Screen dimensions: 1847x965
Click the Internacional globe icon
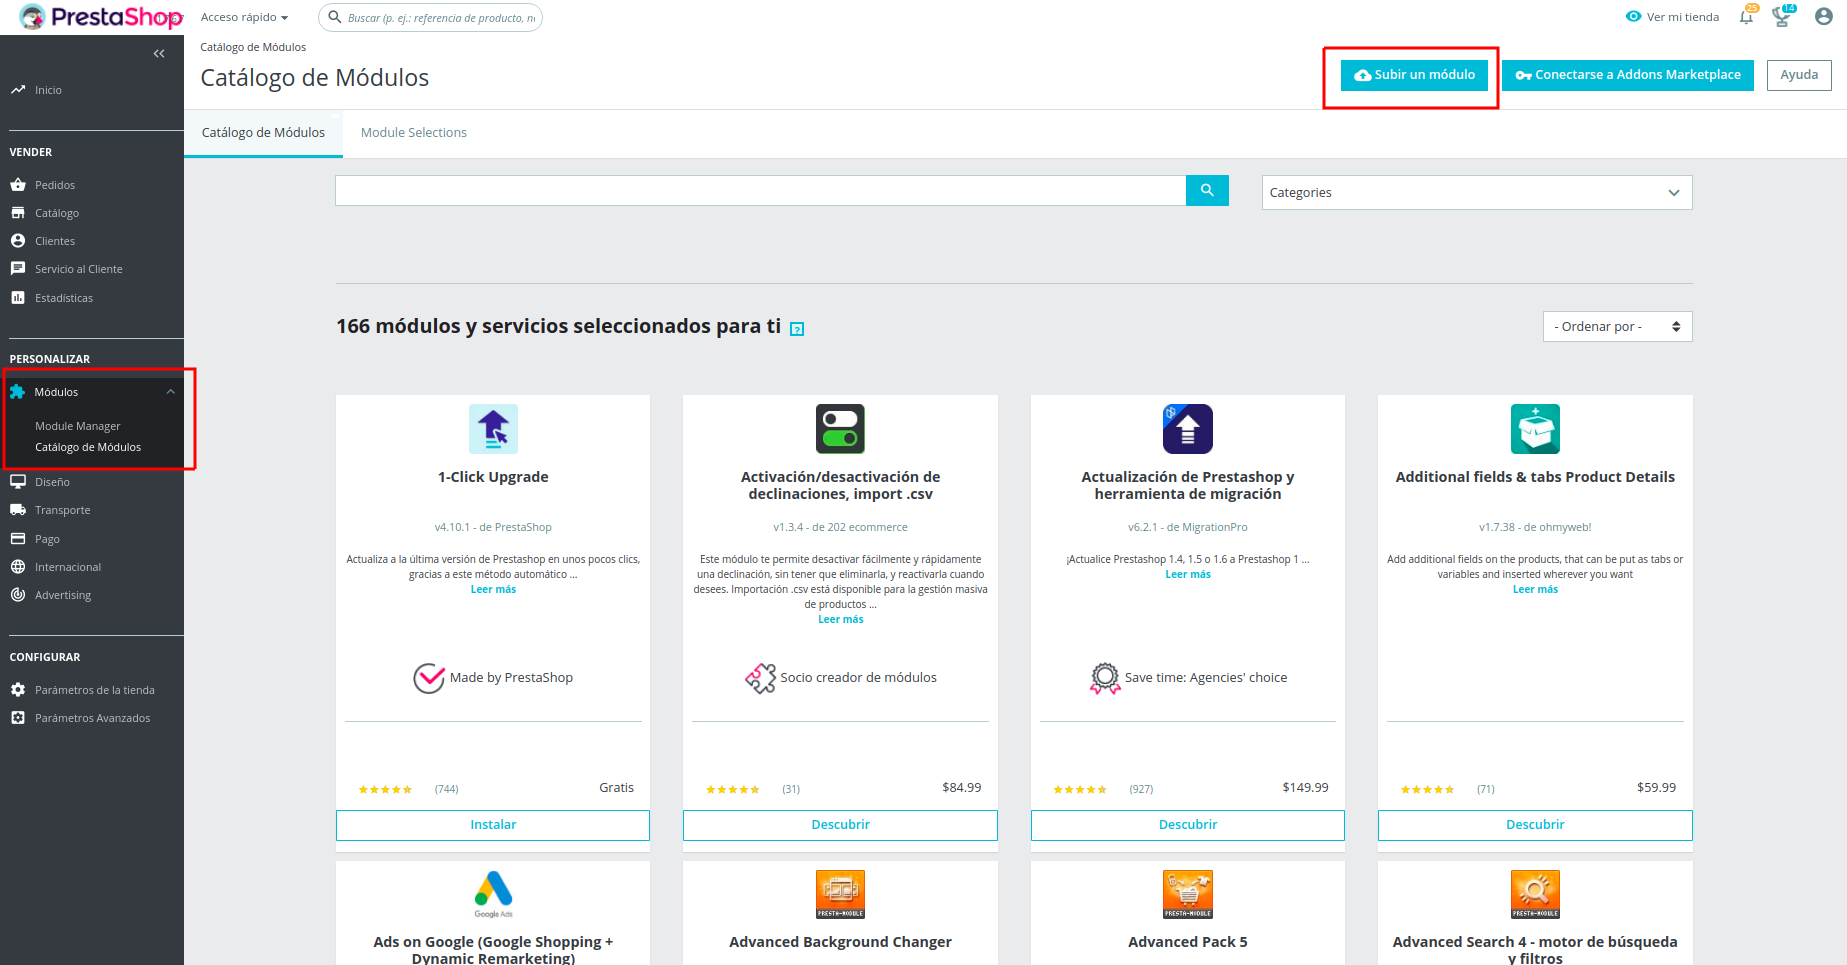coord(18,567)
